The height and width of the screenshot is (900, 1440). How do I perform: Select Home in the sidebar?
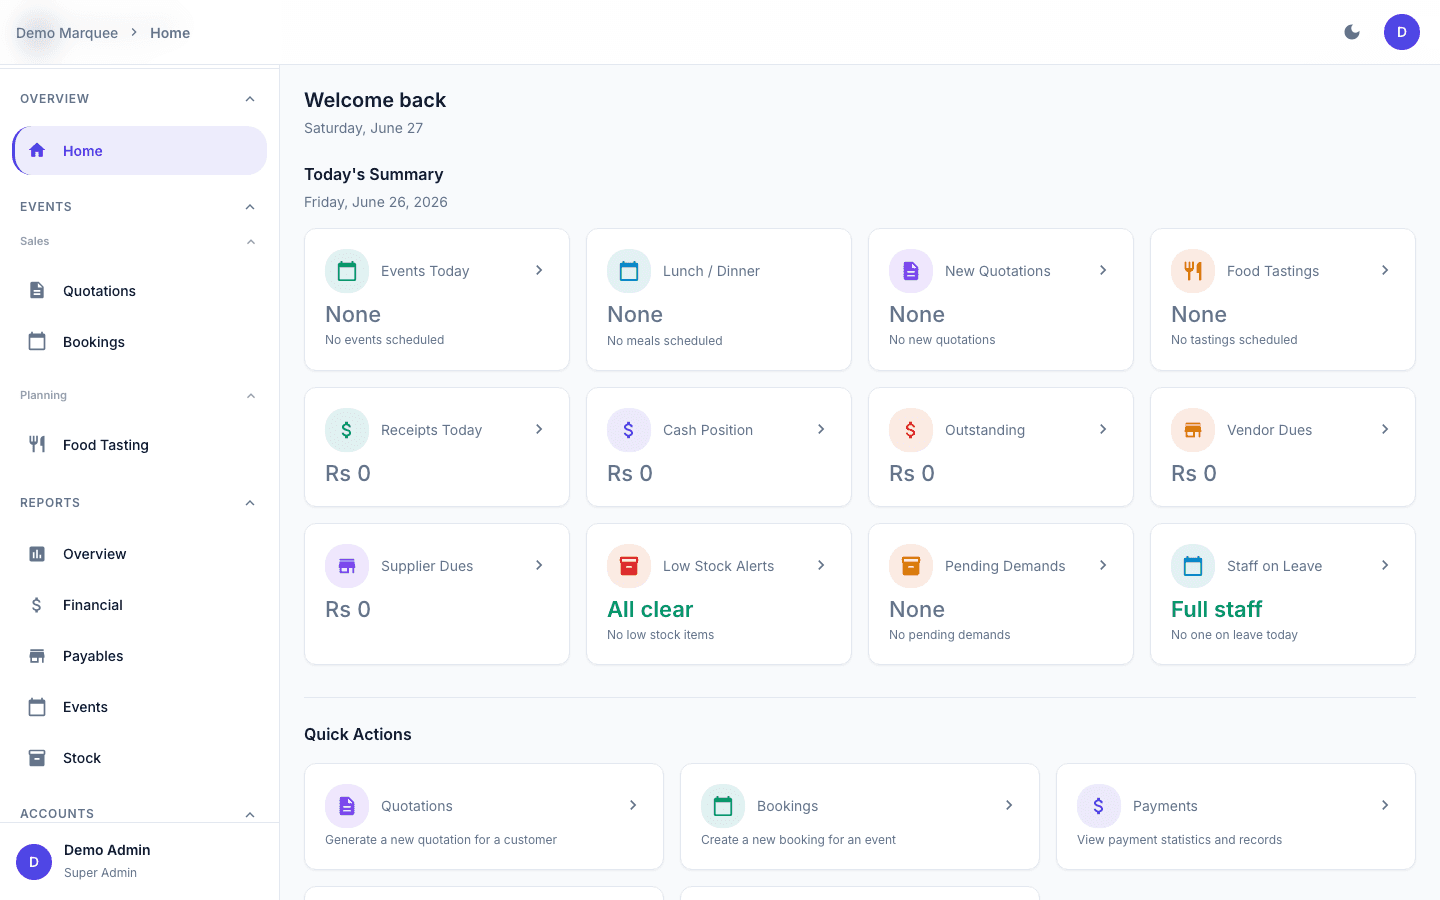tap(140, 150)
